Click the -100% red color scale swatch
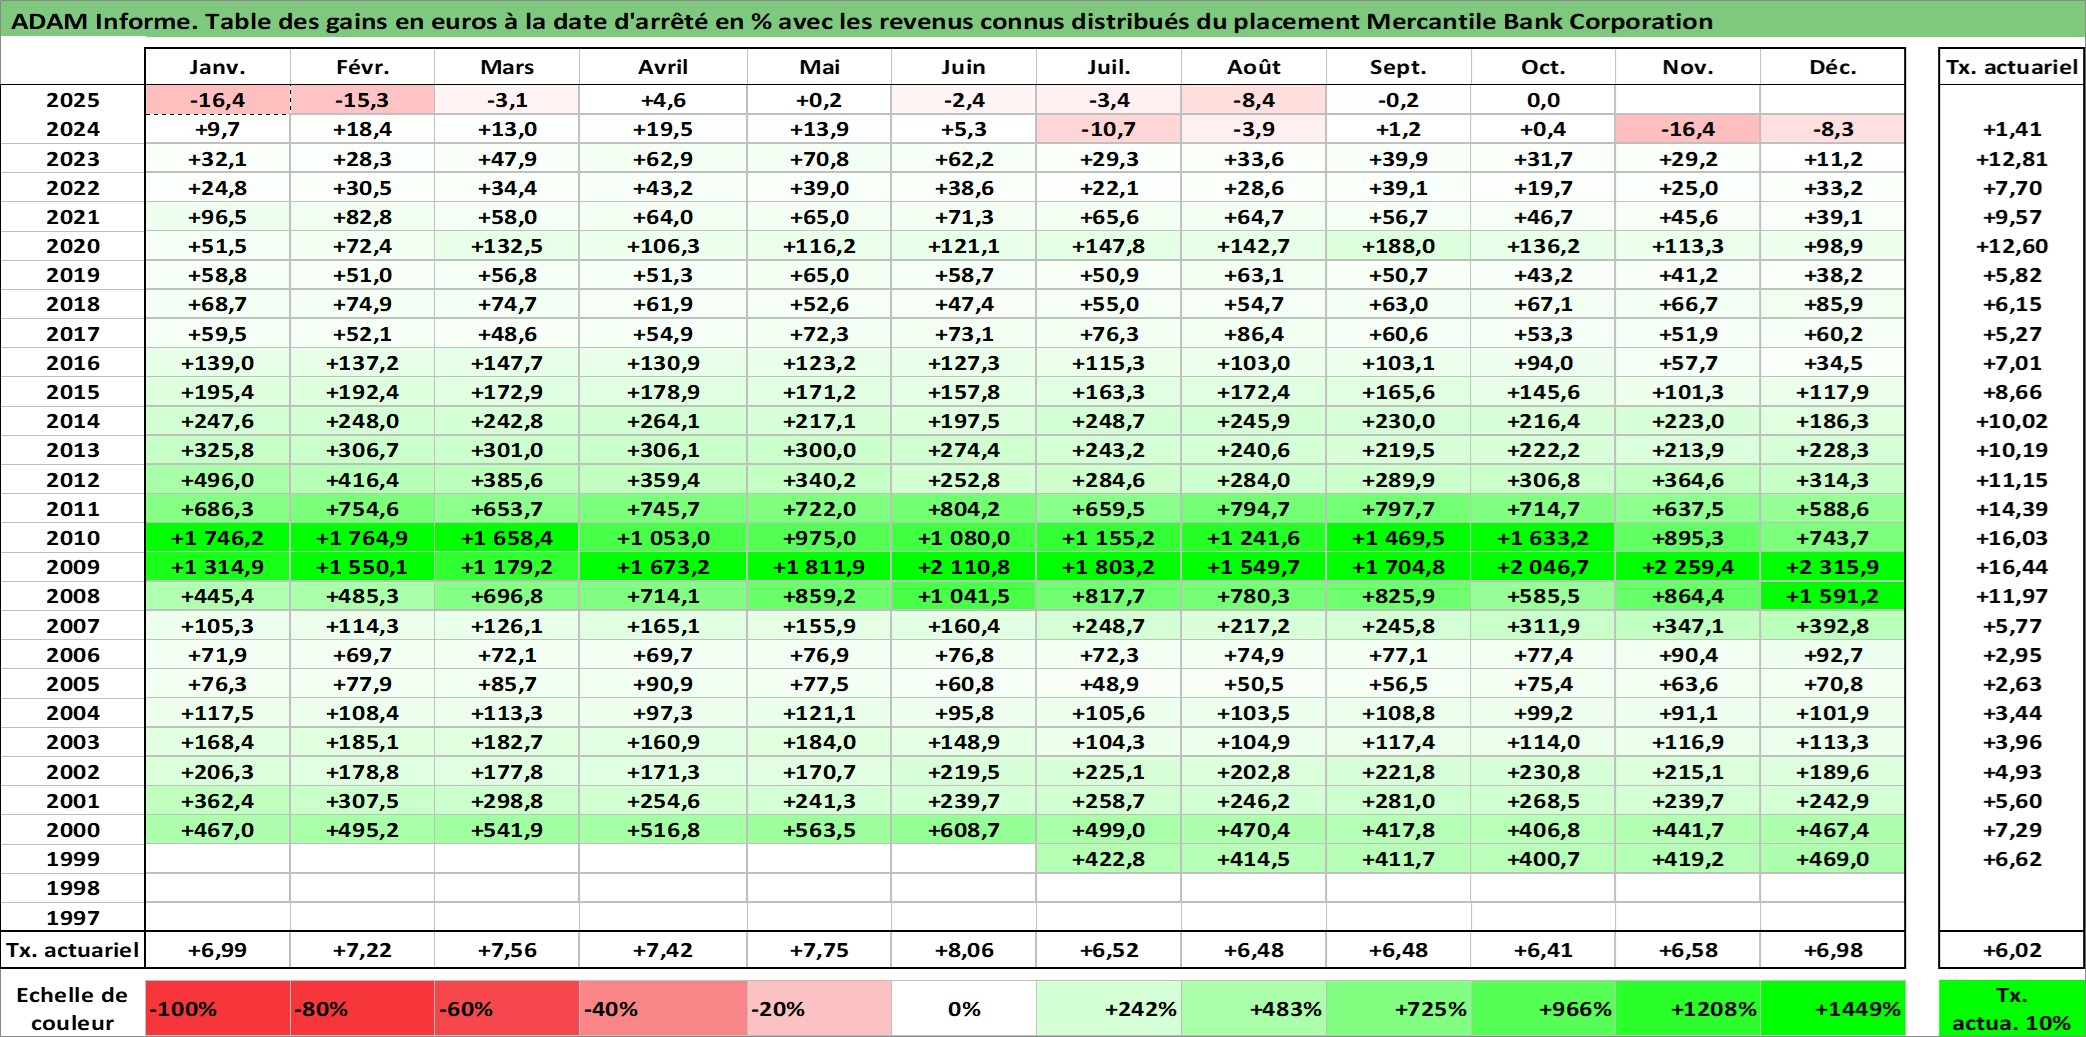Screen dimensions: 2086x1037 click(218, 1008)
